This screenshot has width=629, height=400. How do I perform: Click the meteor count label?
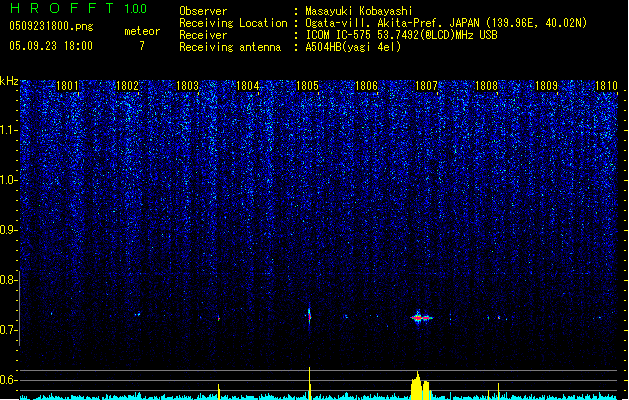(142, 31)
